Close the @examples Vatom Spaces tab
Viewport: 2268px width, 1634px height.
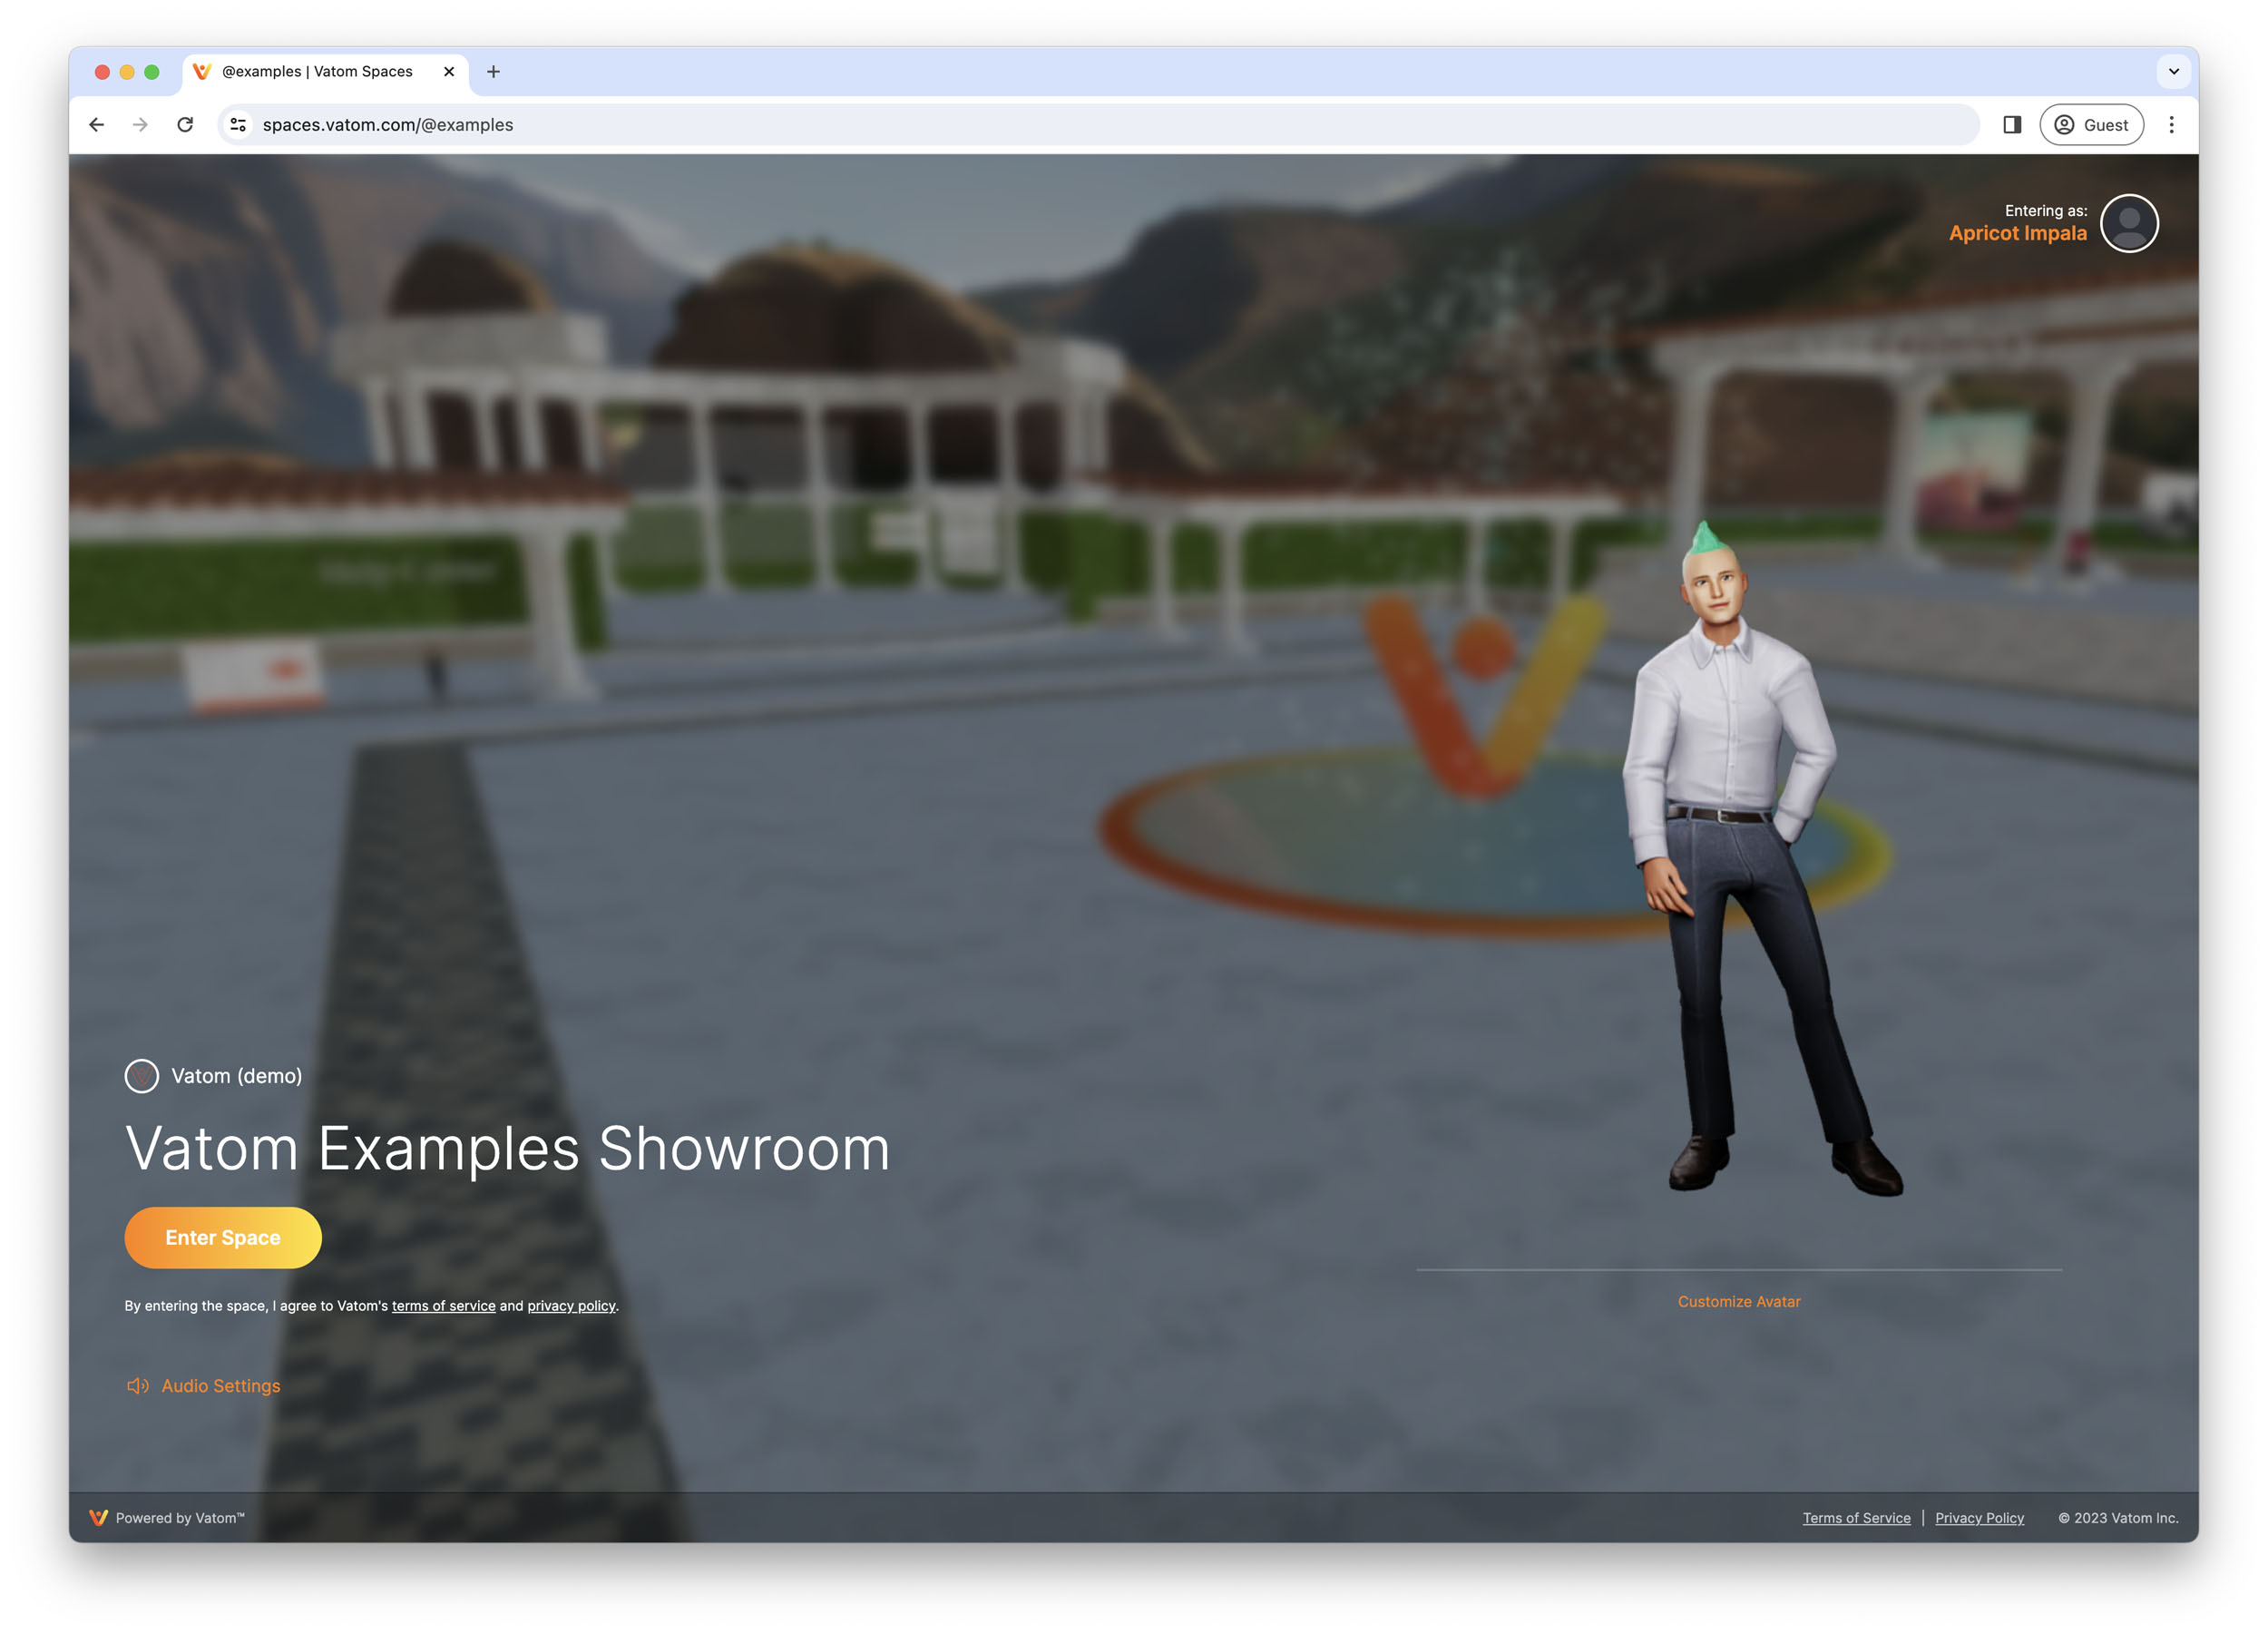point(449,72)
